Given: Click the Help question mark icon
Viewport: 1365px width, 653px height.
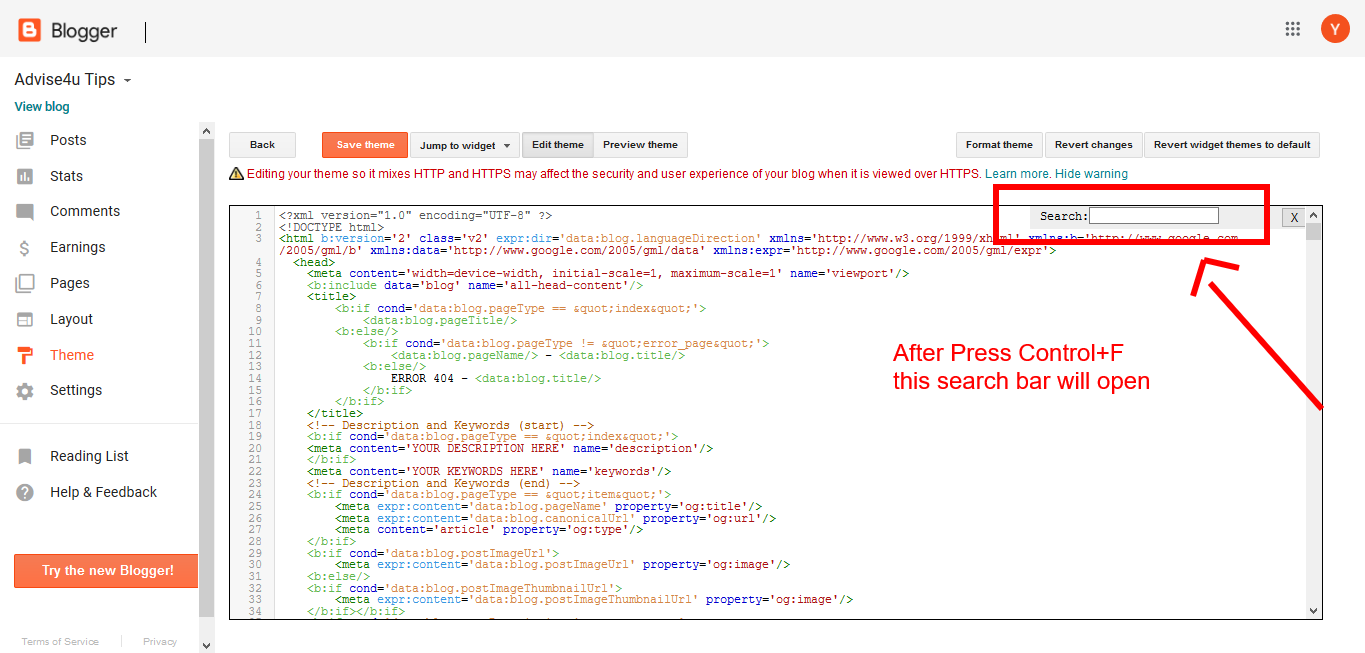Looking at the screenshot, I should (x=25, y=492).
